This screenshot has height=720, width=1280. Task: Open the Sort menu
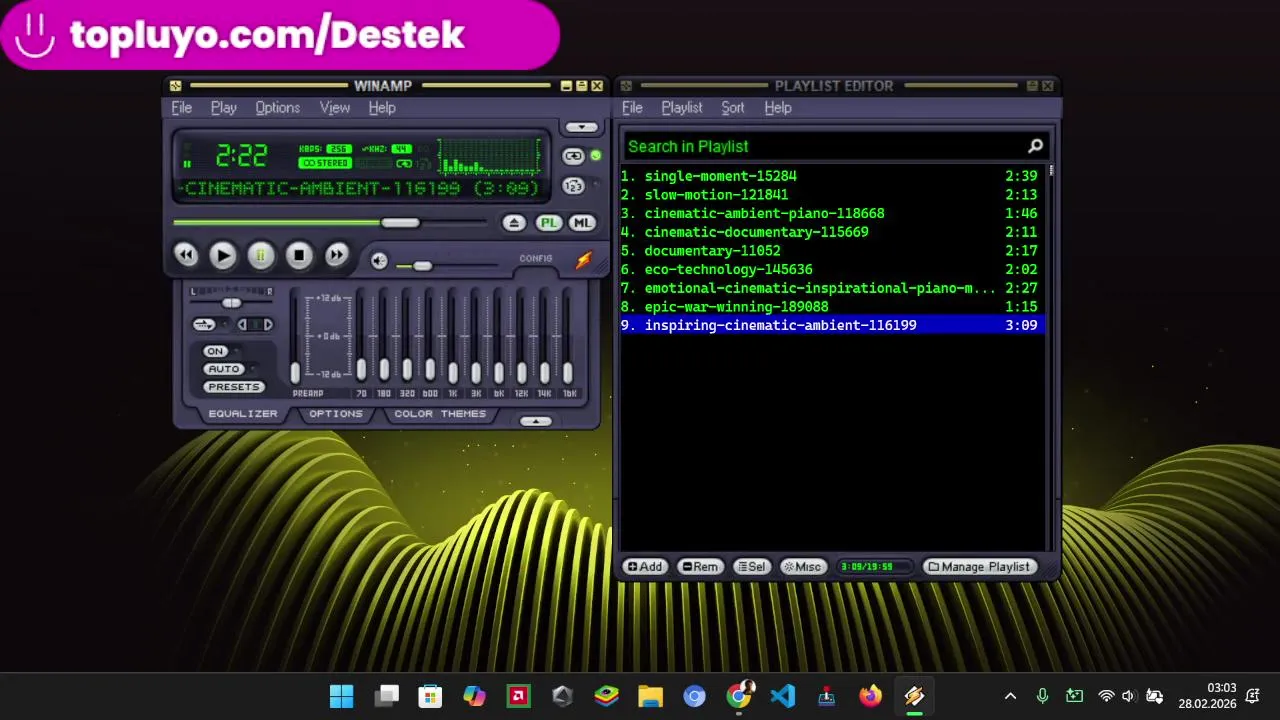coord(733,108)
